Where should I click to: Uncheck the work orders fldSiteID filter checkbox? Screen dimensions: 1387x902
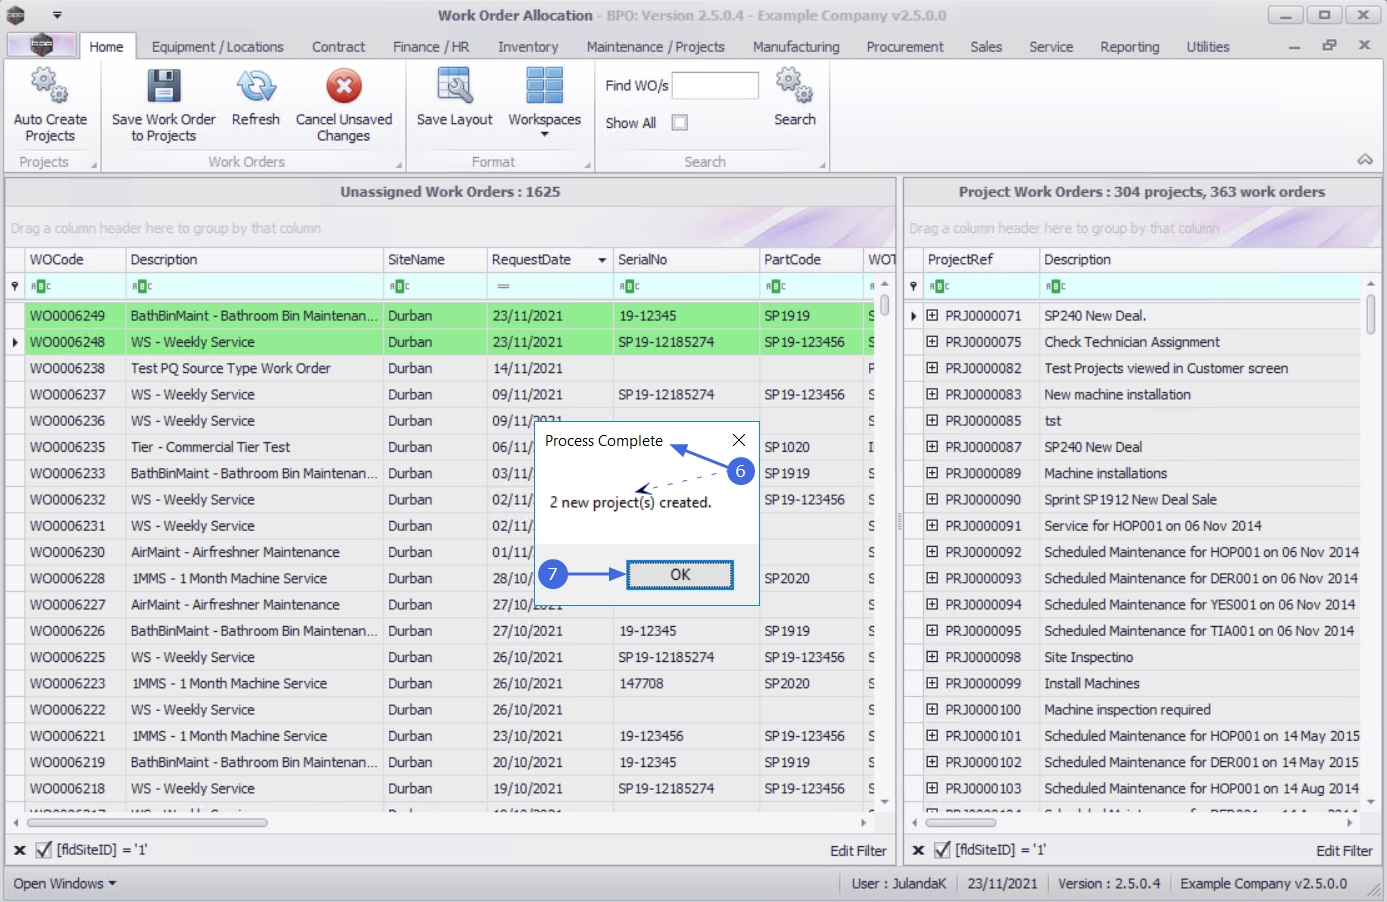(43, 850)
